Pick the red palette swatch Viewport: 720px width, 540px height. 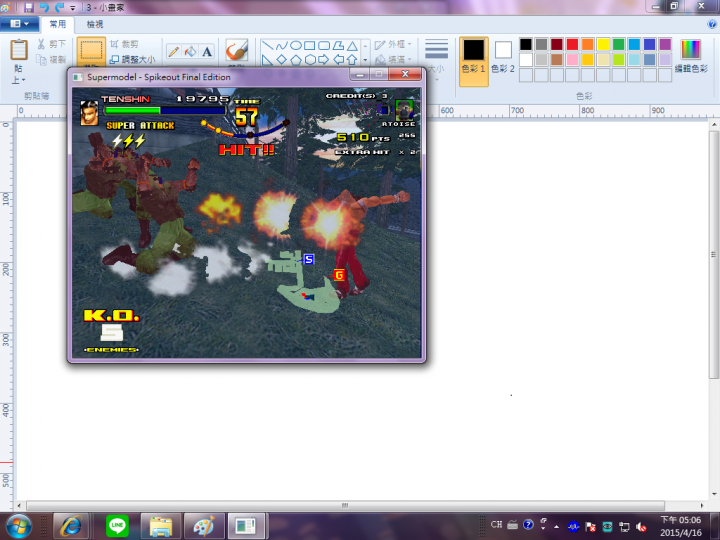click(572, 44)
